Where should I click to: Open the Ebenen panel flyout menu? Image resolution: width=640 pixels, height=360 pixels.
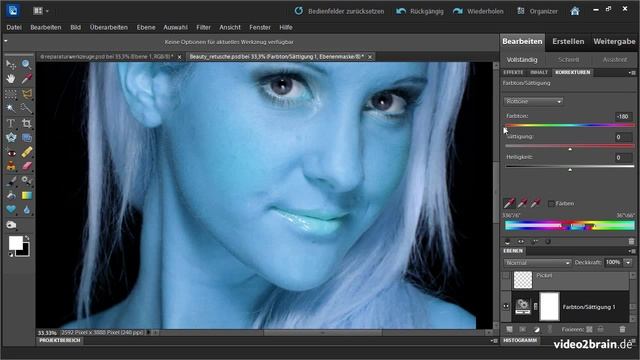pos(632,251)
